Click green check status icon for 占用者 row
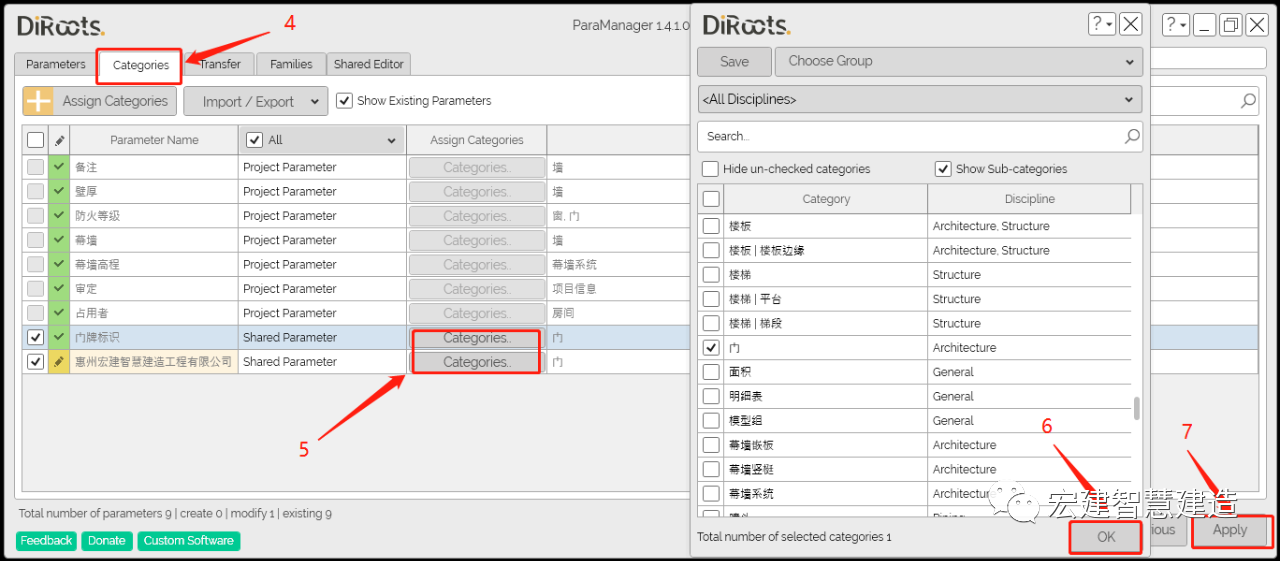 tap(59, 313)
